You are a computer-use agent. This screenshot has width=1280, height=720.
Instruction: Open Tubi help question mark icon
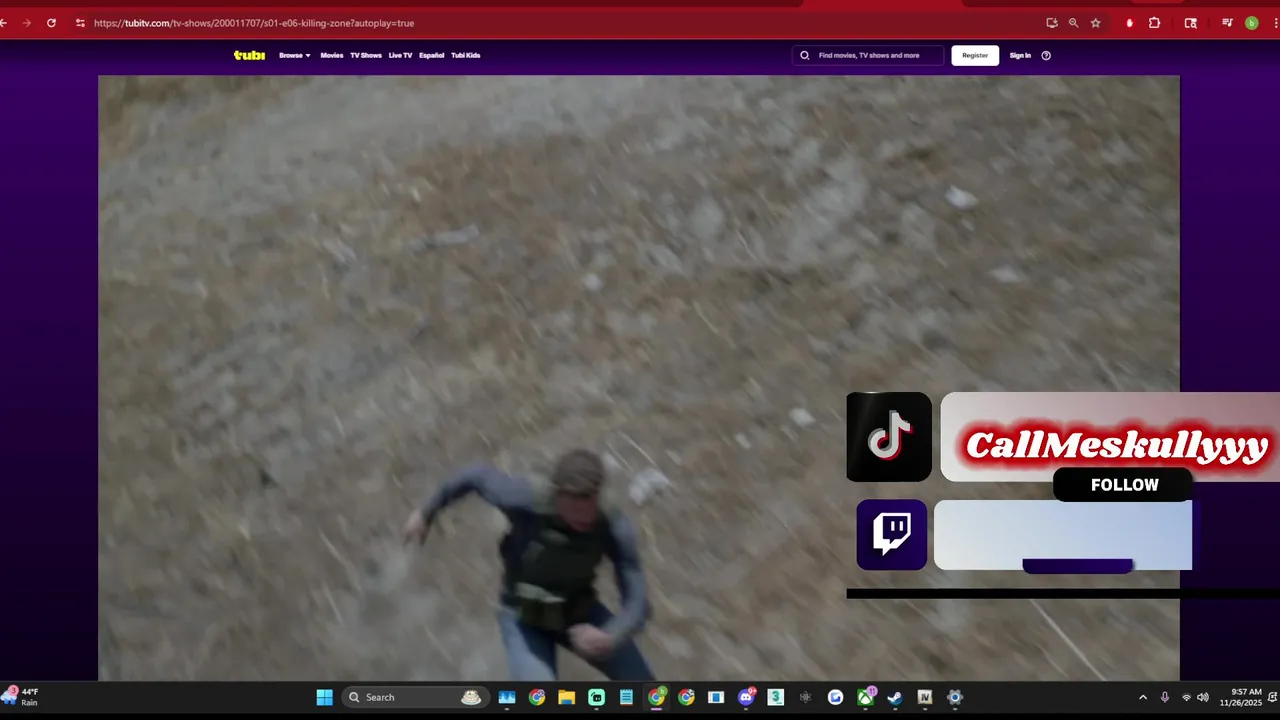(x=1046, y=55)
